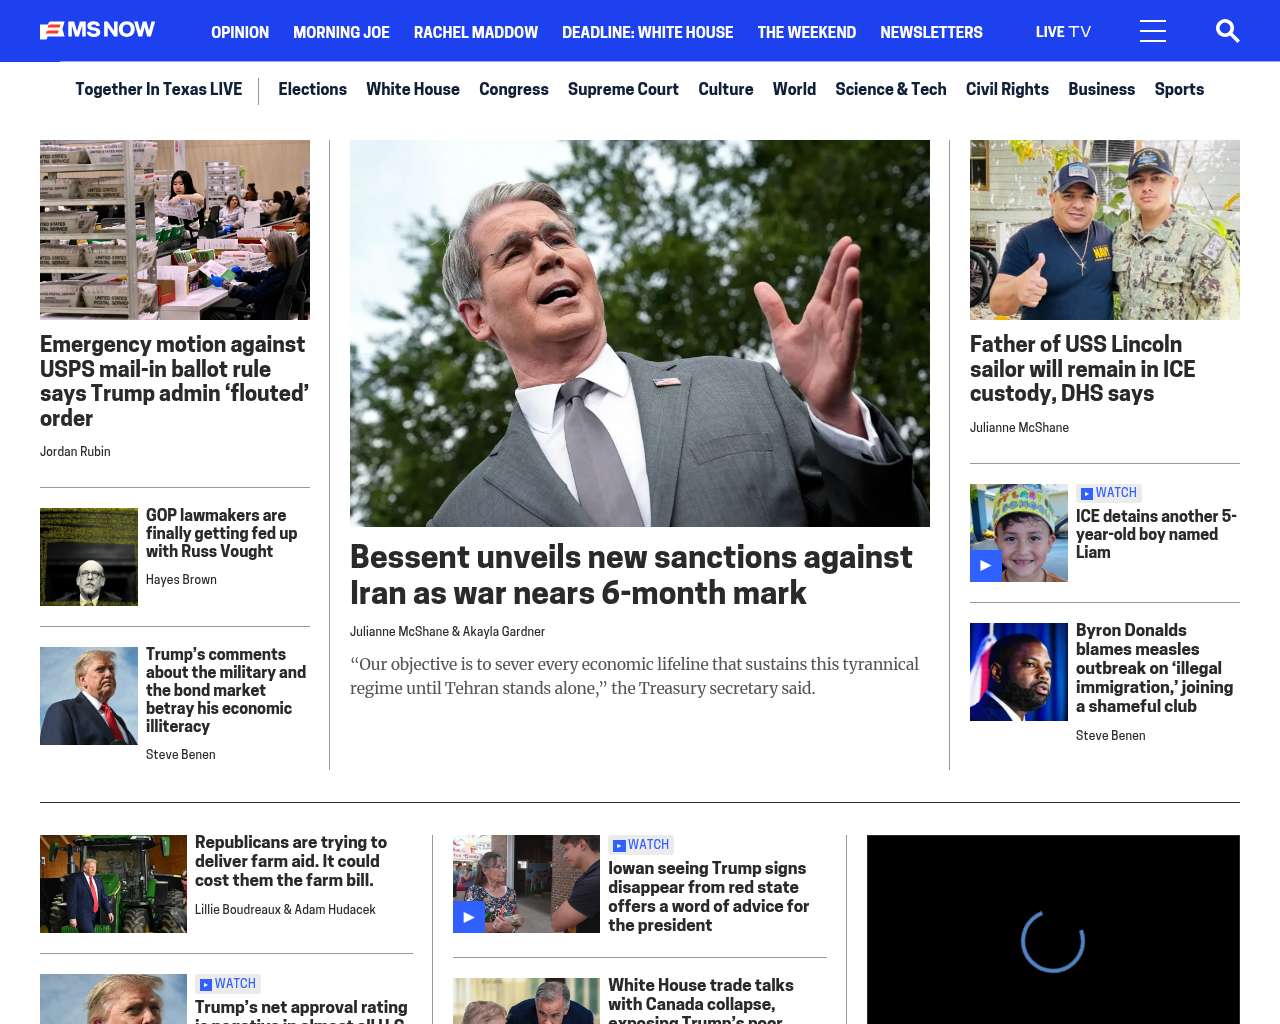Read Iowan seeing Trump signs disappear headline
The image size is (1280, 1024).
click(709, 897)
